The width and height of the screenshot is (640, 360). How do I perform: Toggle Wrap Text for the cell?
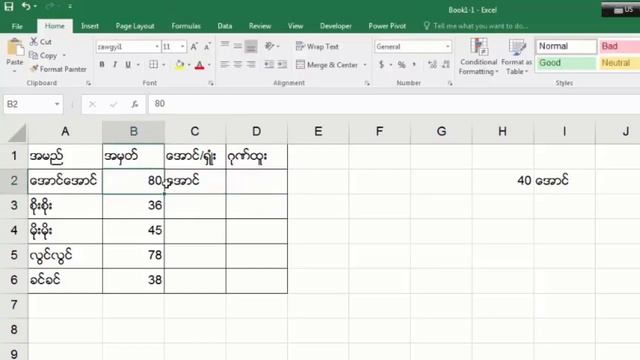(x=317, y=47)
